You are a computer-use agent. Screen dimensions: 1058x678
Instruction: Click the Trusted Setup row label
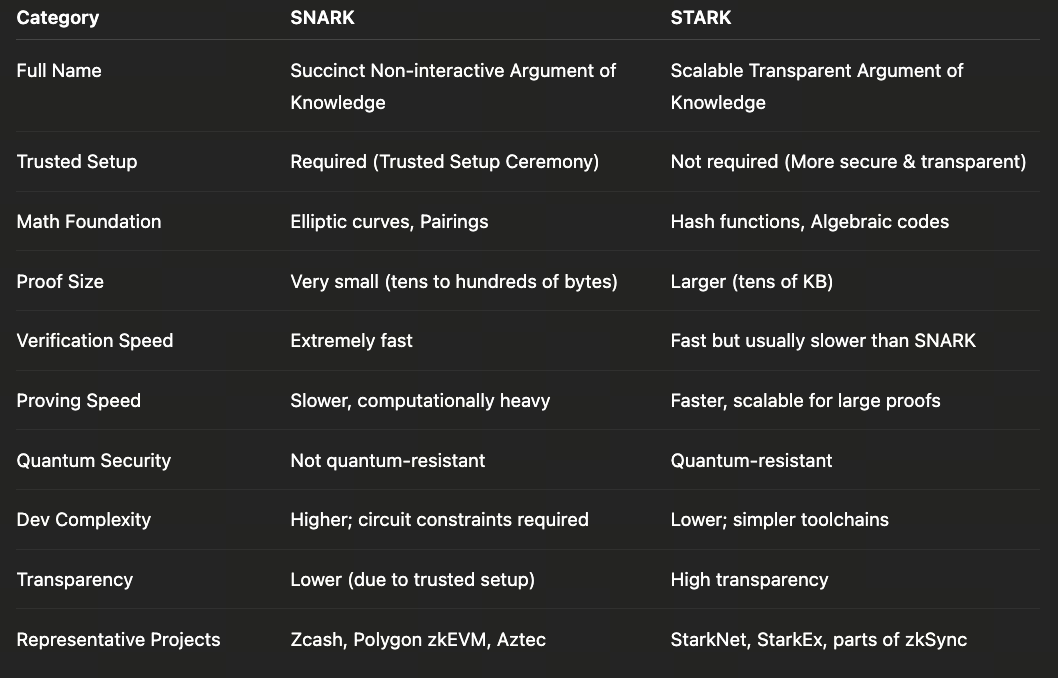[77, 161]
